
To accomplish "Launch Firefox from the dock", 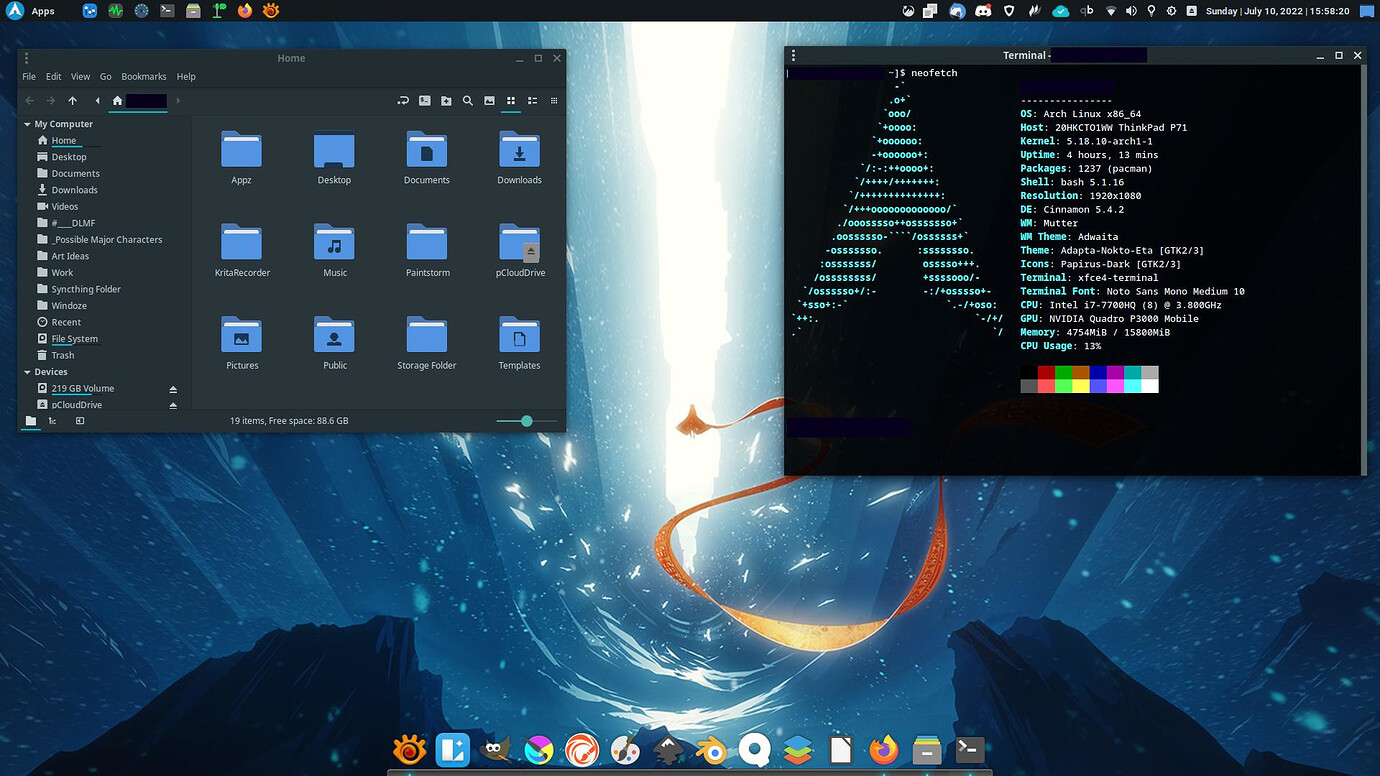I will 883,748.
